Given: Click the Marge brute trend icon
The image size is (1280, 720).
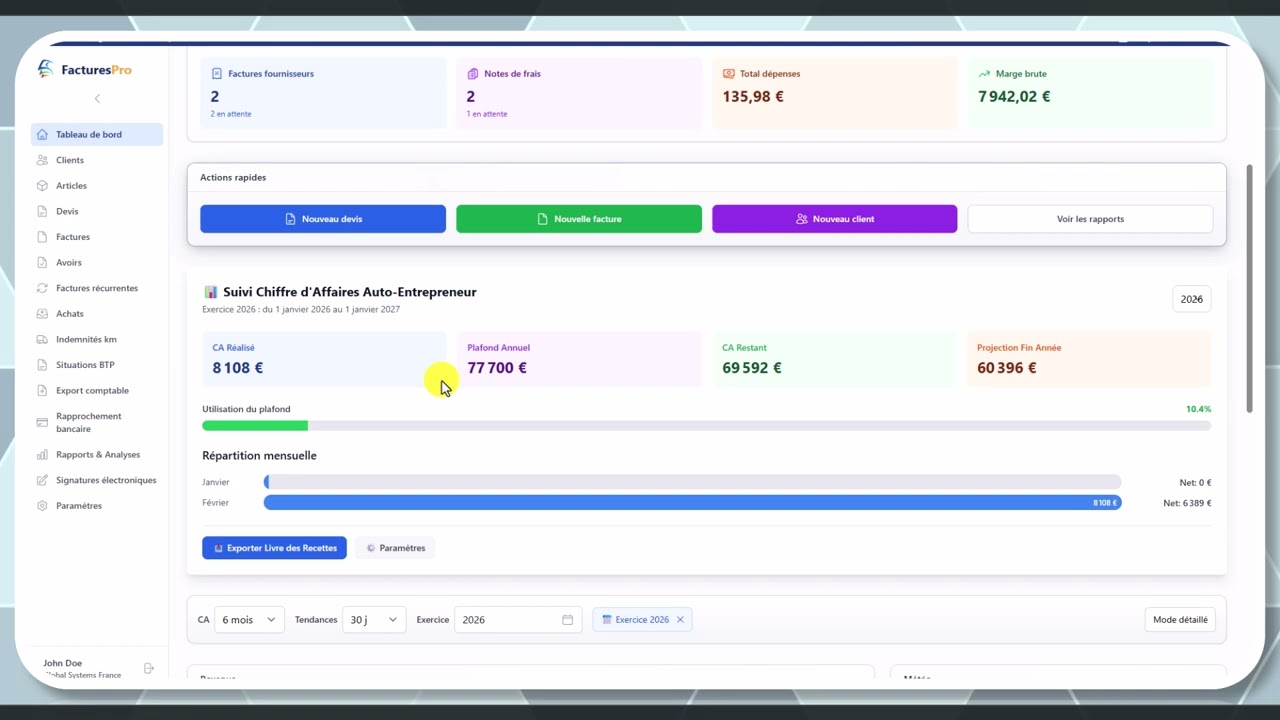Looking at the screenshot, I should (x=984, y=74).
